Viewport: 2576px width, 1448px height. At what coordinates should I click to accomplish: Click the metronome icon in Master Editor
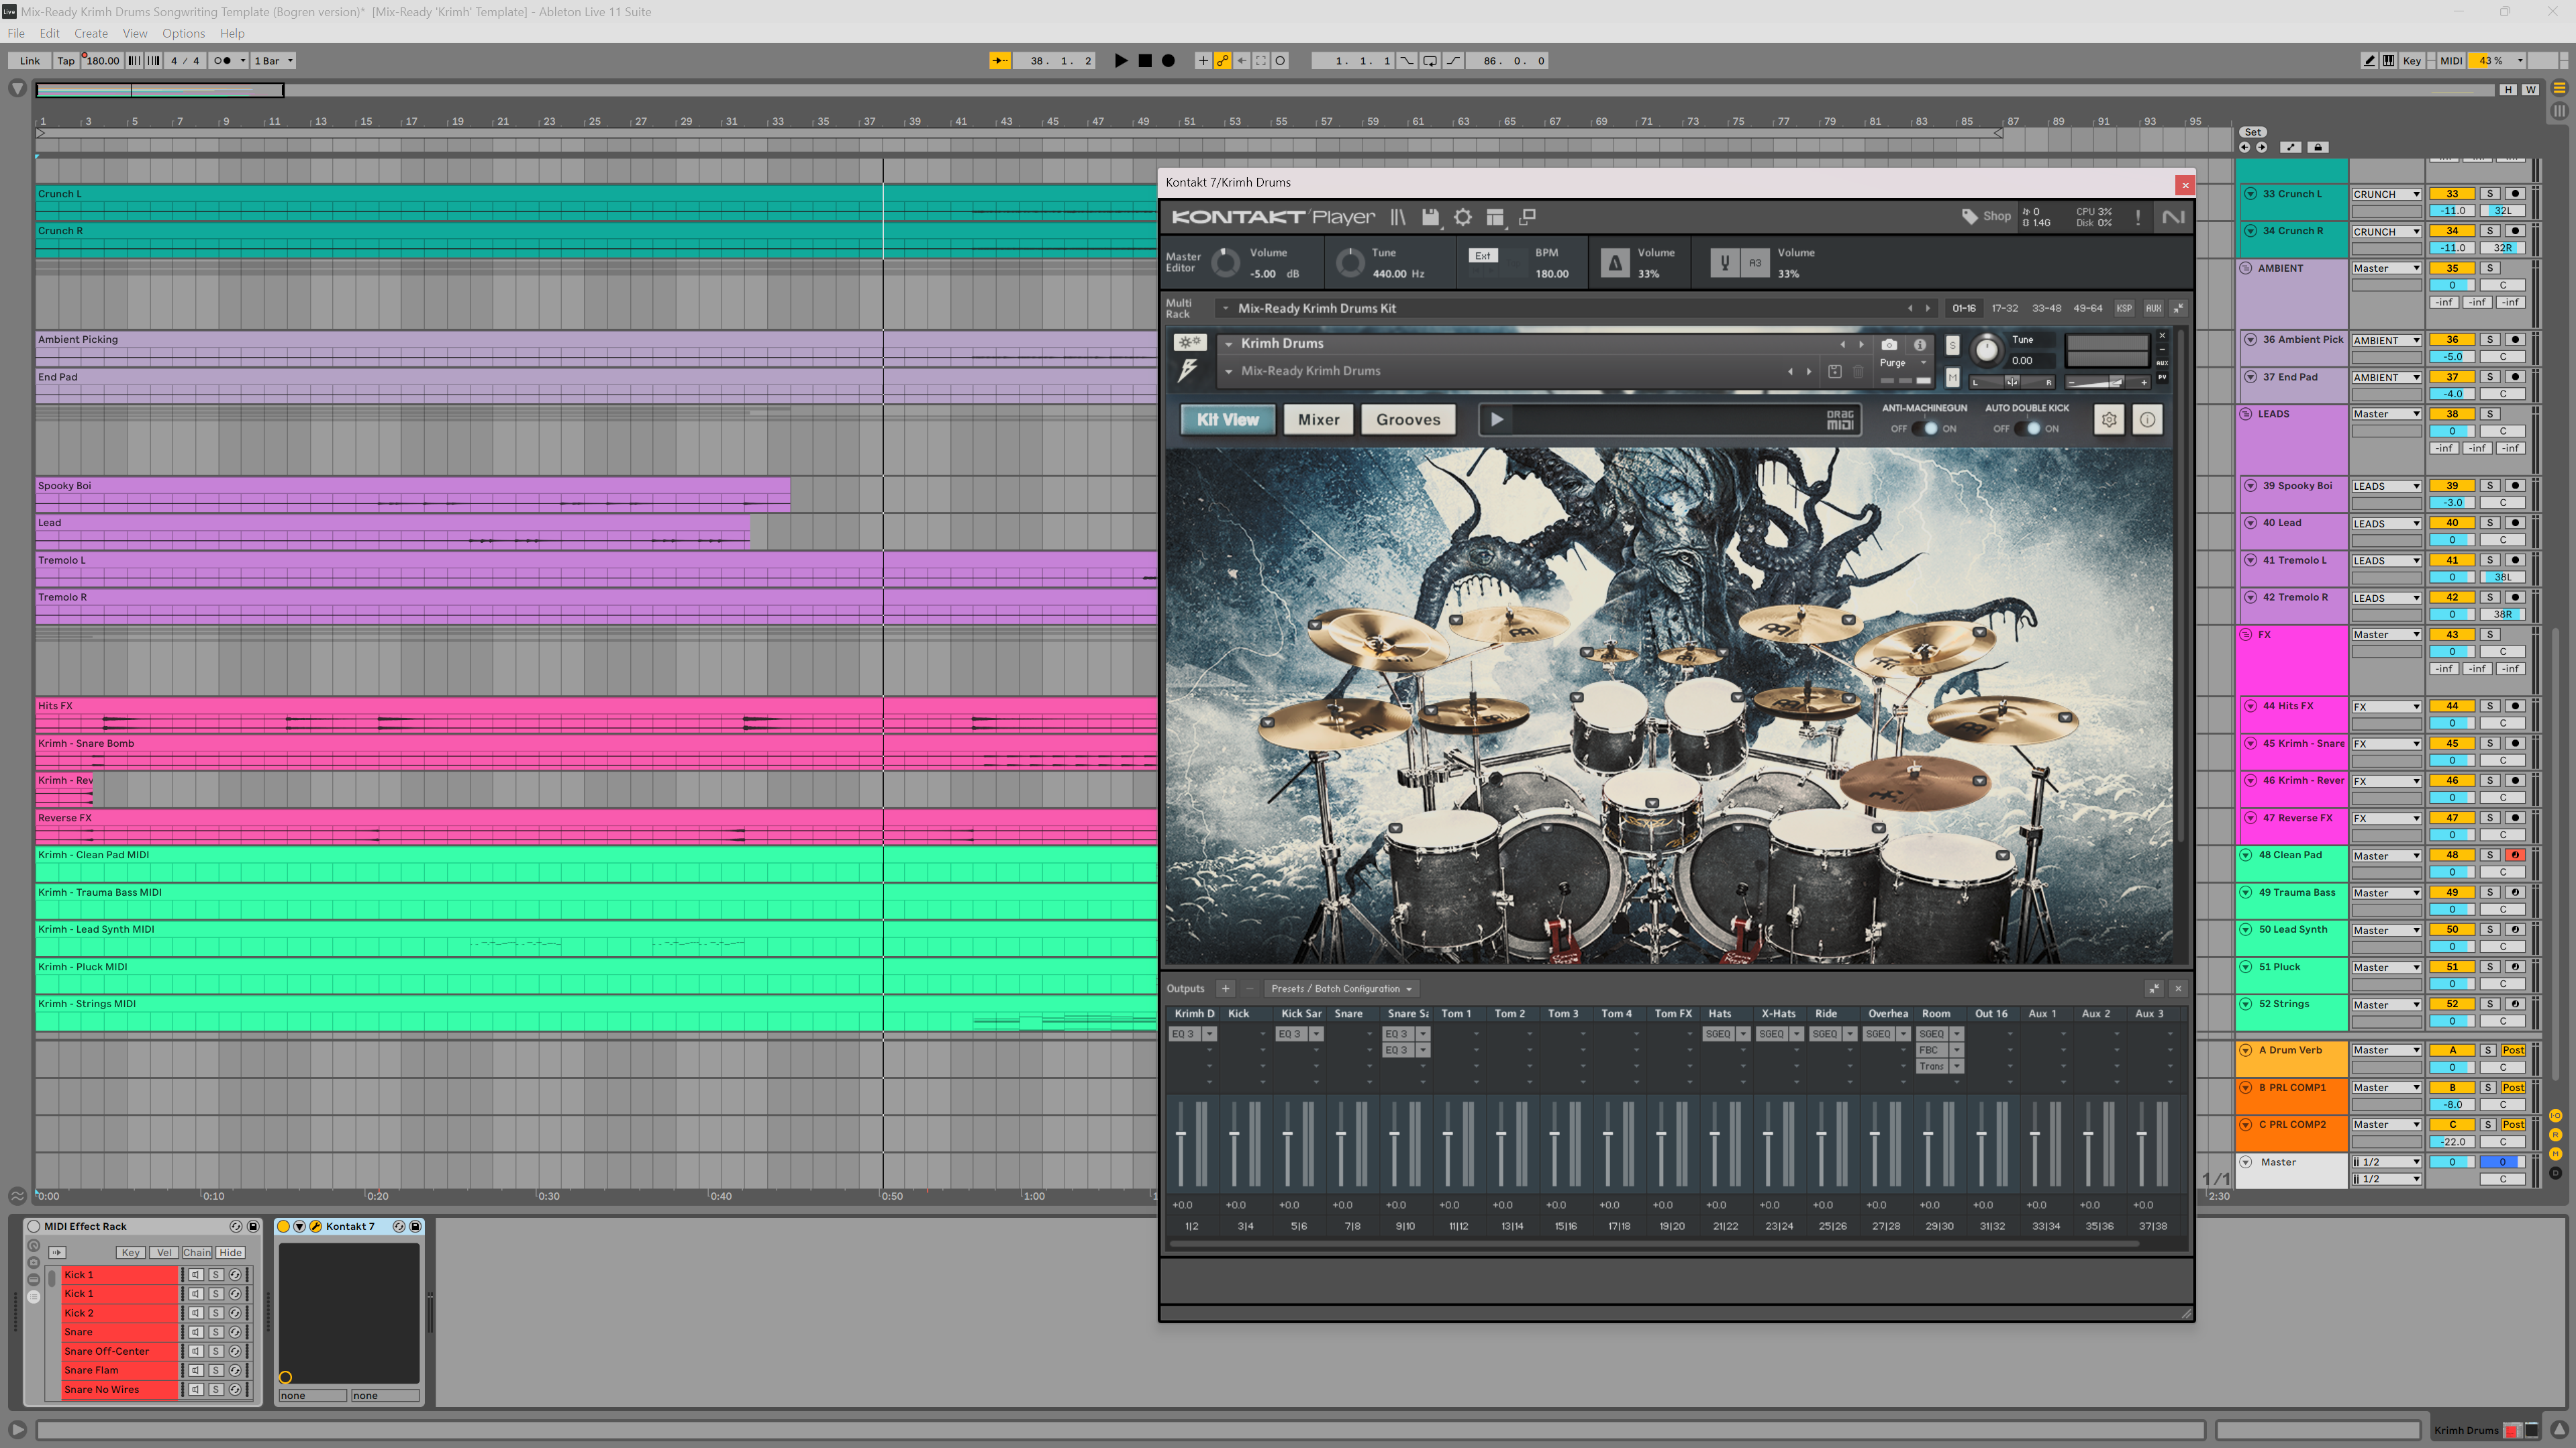coord(1614,263)
